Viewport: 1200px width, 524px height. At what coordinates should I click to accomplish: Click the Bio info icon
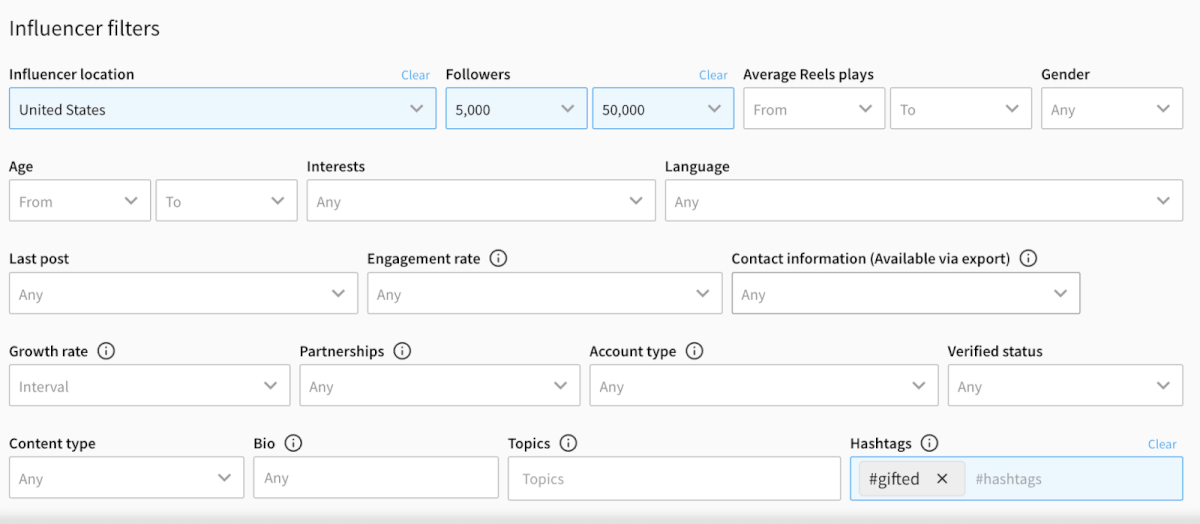tap(293, 443)
